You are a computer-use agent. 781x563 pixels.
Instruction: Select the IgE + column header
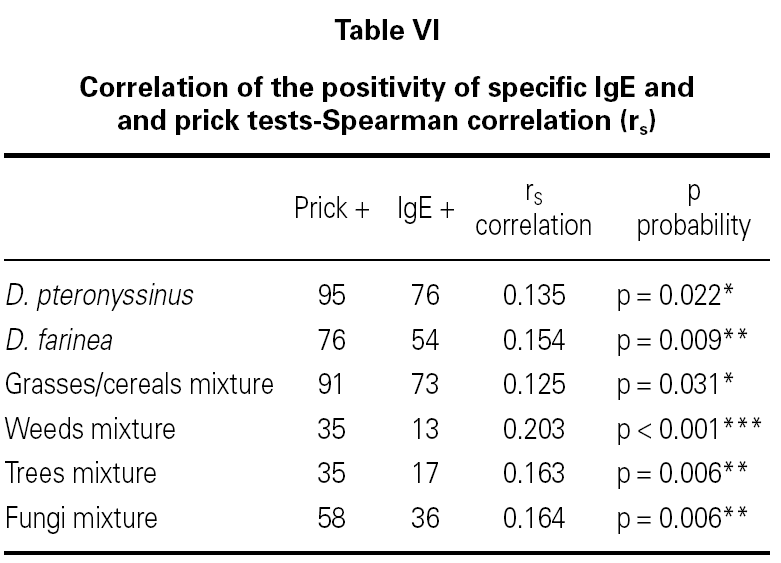point(426,209)
